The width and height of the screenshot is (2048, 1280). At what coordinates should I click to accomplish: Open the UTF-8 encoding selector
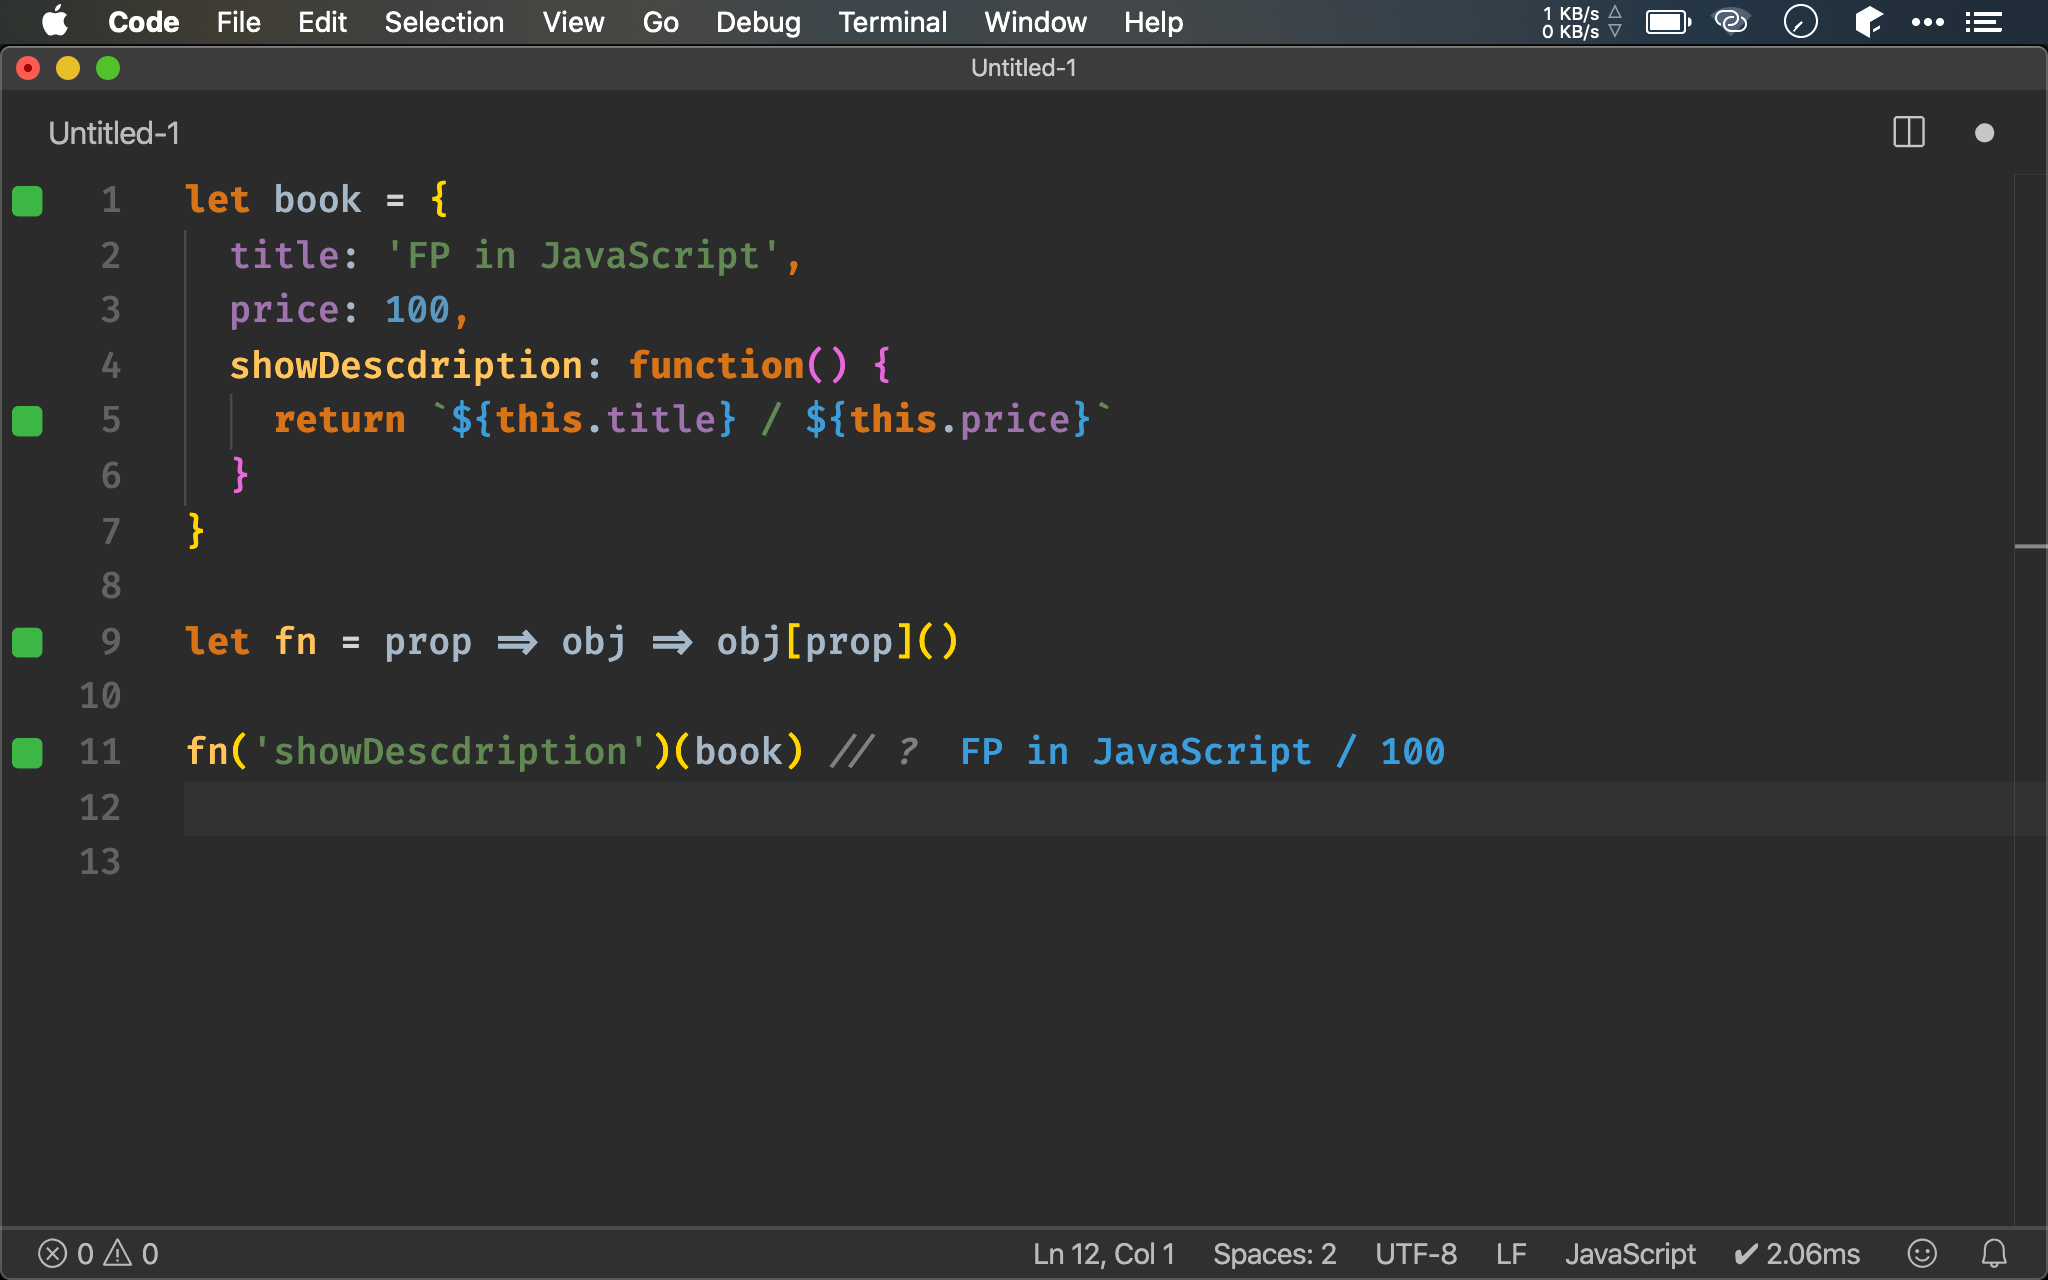[x=1415, y=1253]
